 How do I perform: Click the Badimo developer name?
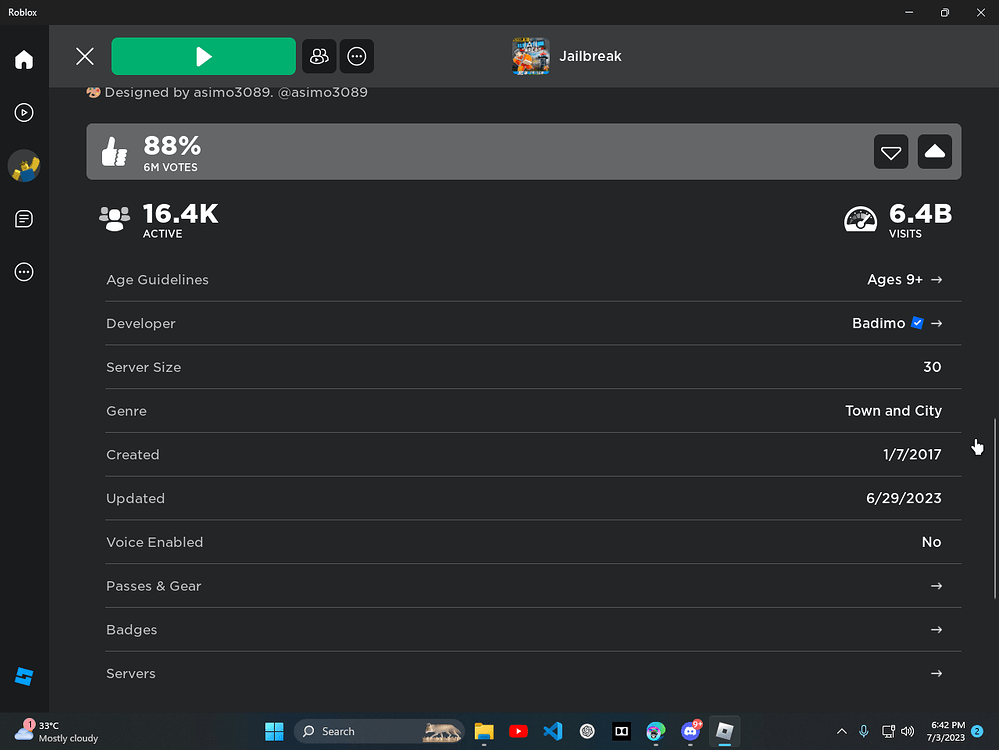click(x=879, y=324)
